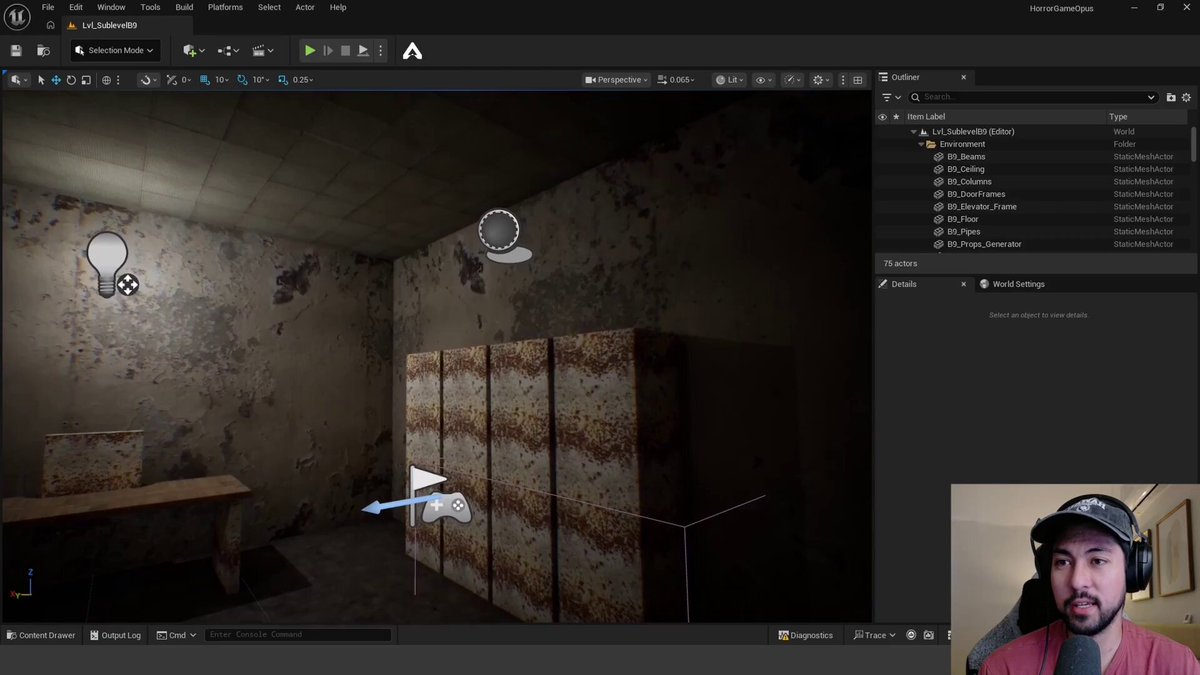Open the Outliner settings gear
This screenshot has height=675, width=1200.
pos(1187,97)
